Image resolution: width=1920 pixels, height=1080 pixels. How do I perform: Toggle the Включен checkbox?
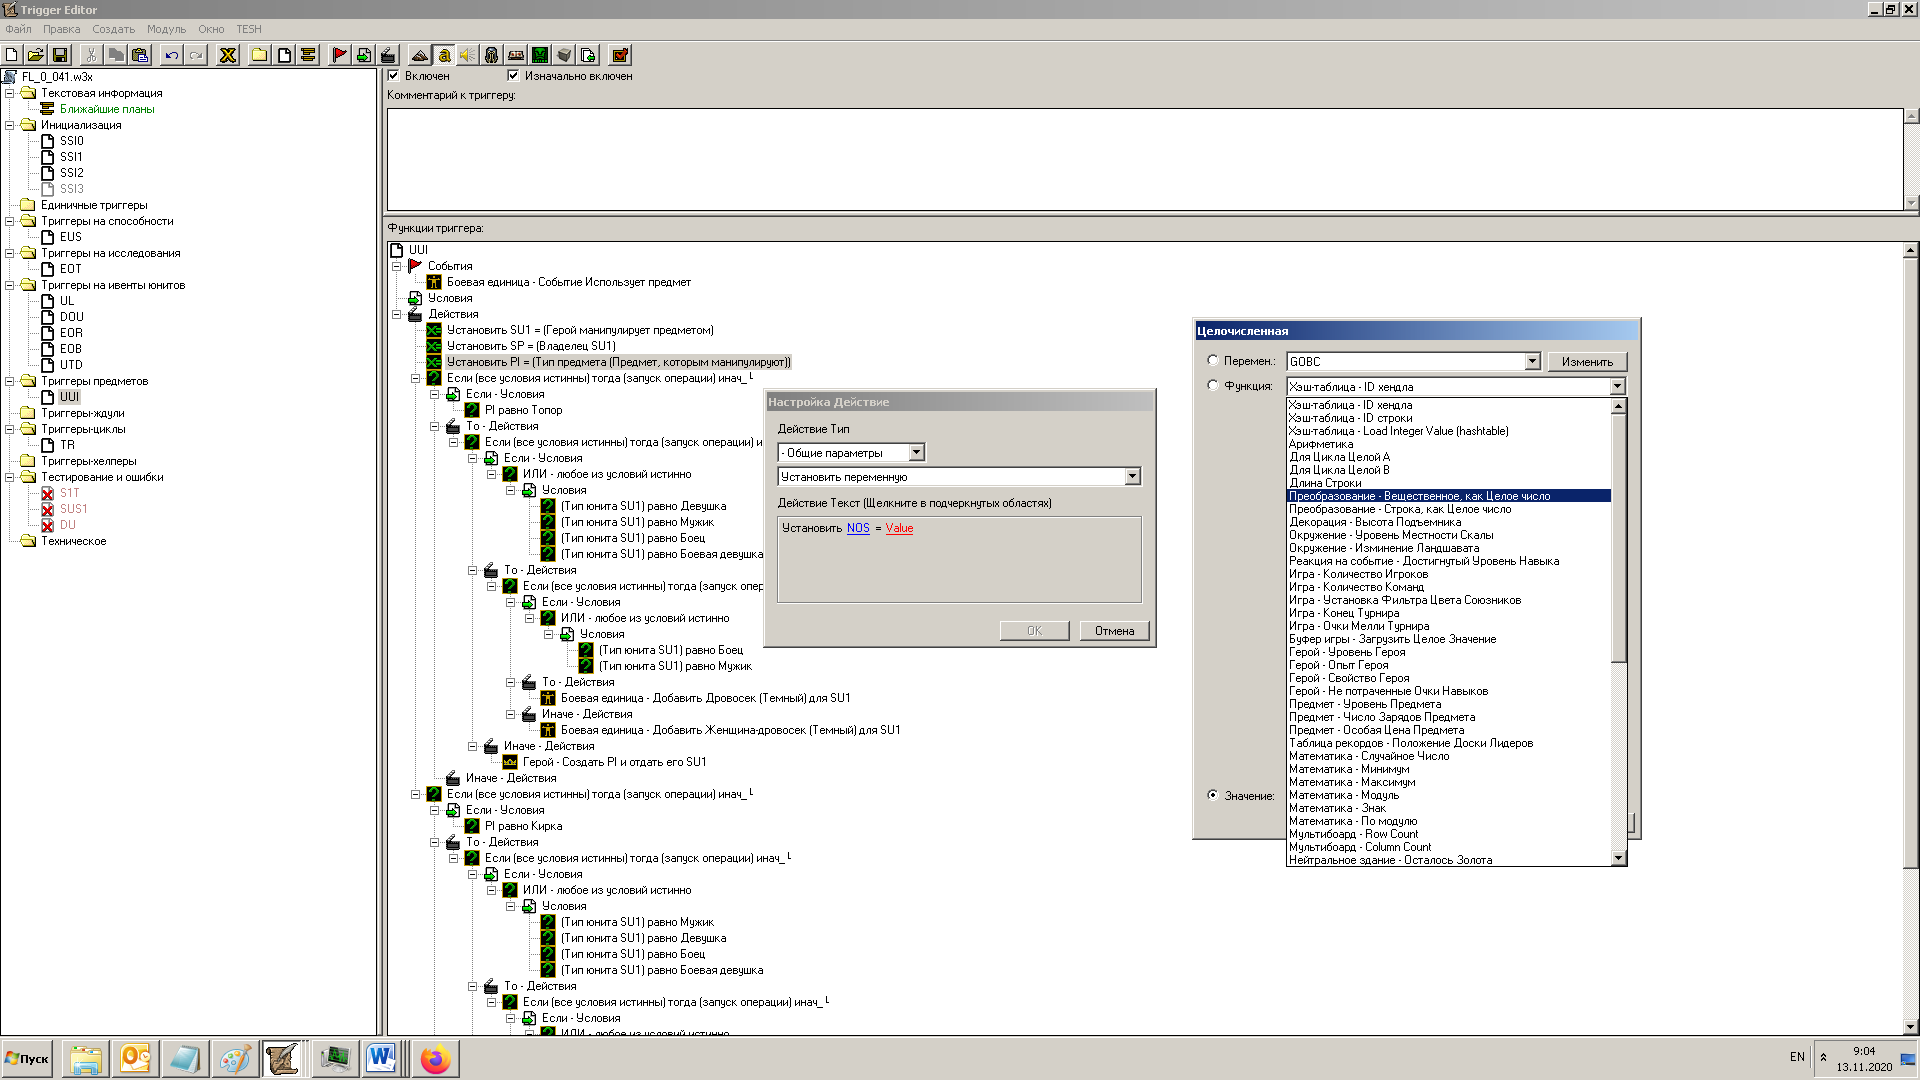pos(394,76)
